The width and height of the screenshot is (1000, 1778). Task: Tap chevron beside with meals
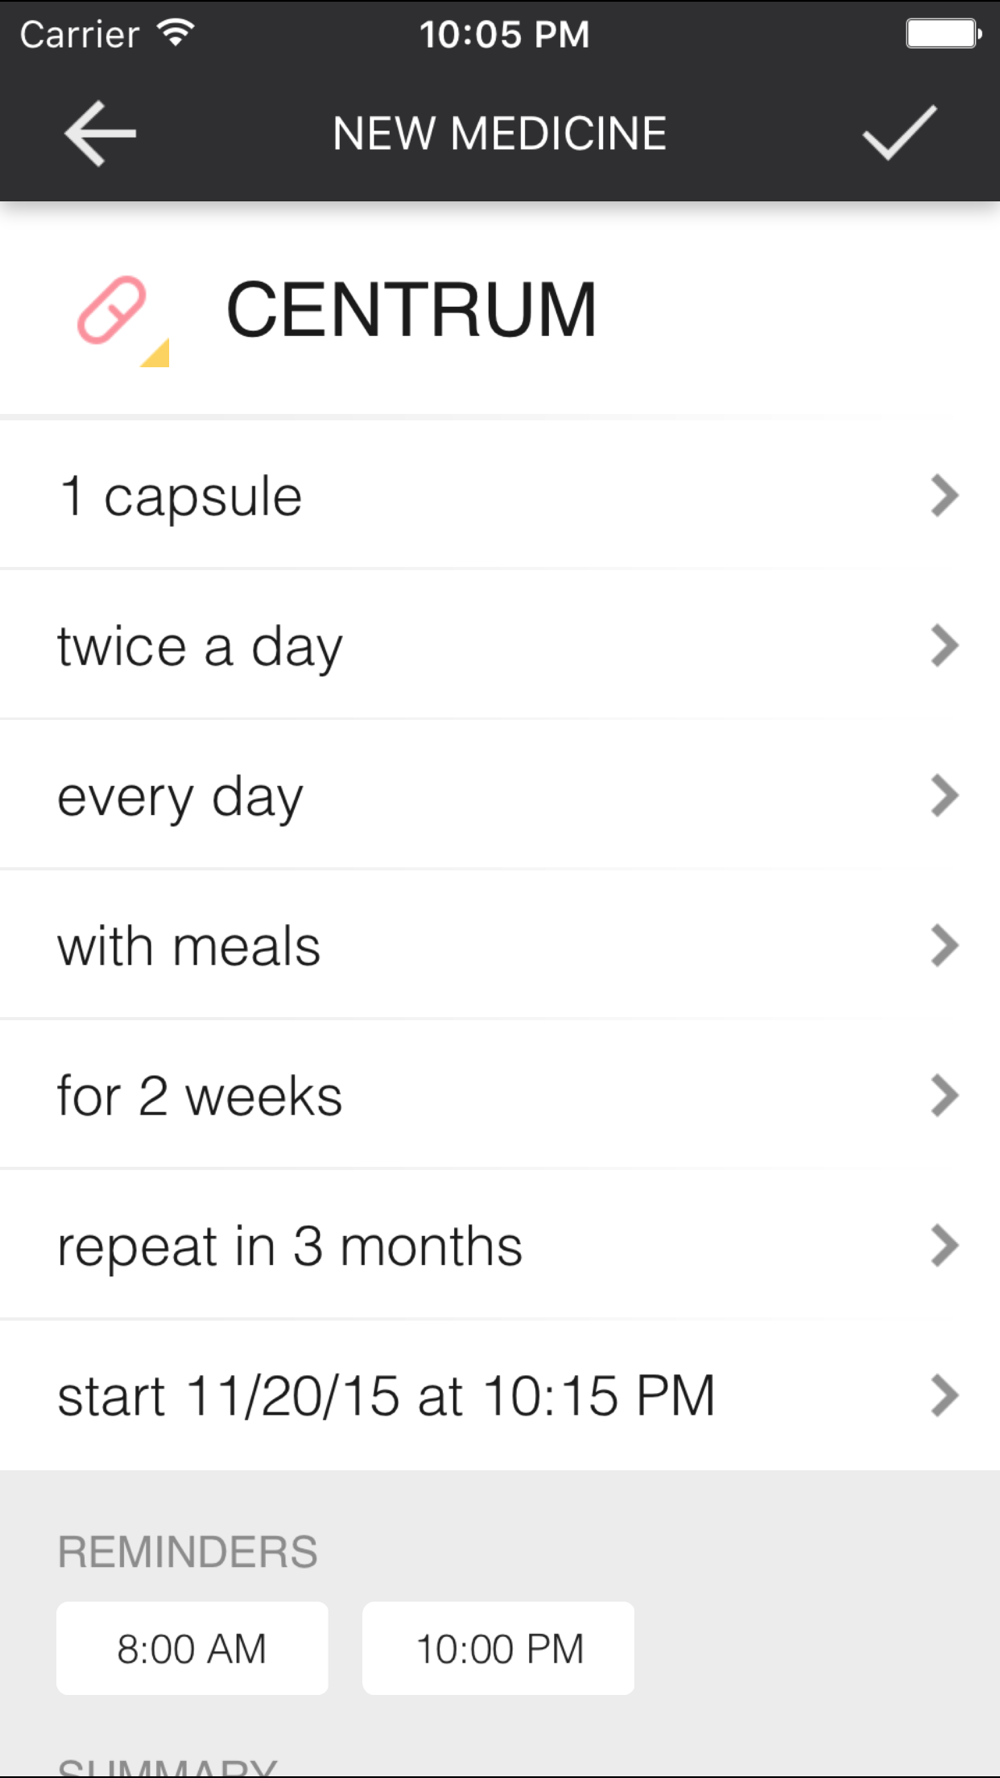tap(945, 946)
